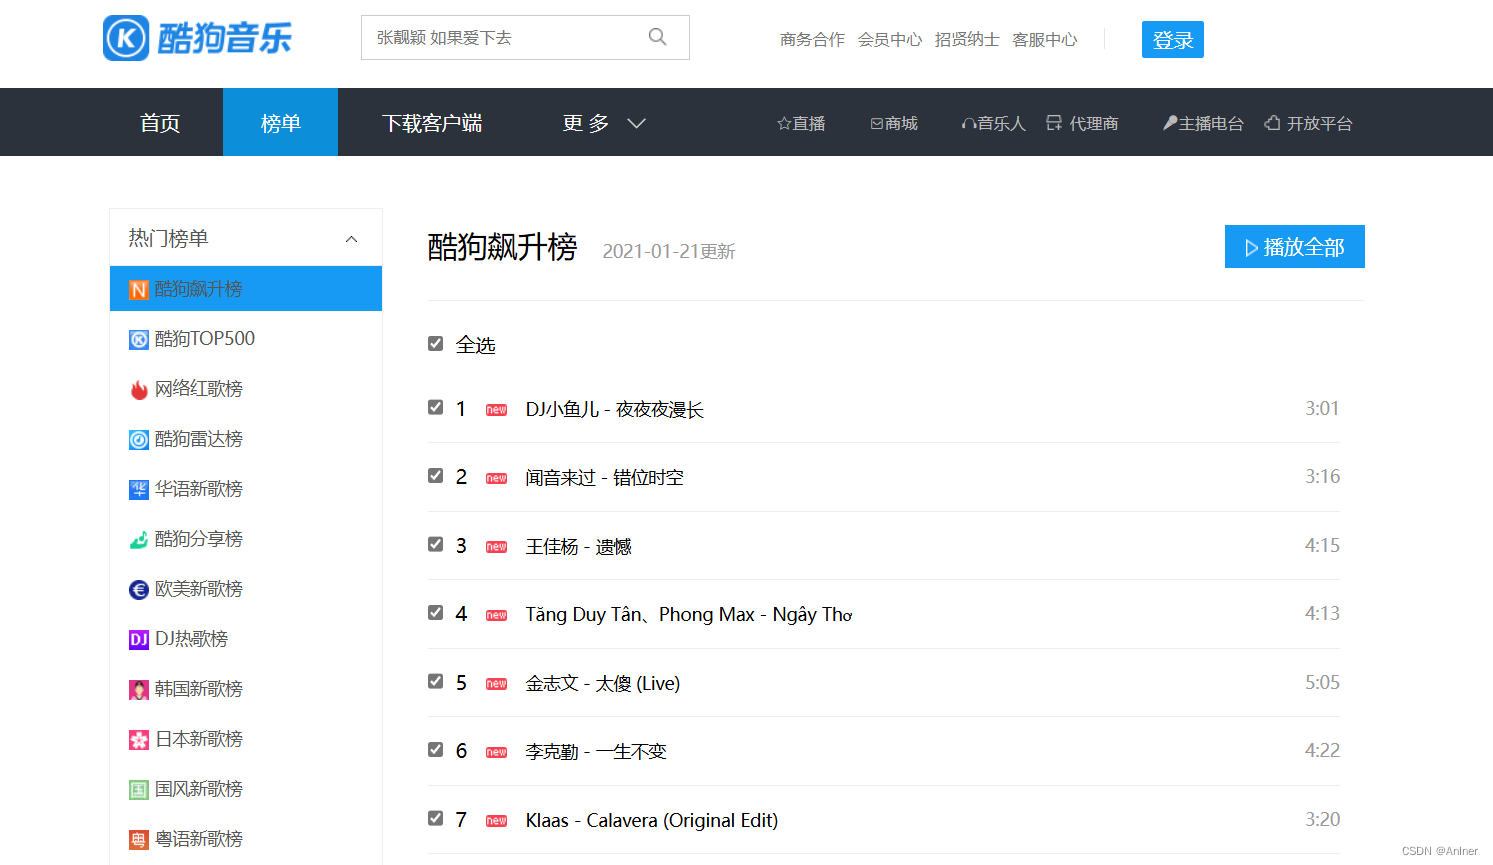Click the 欧美新歌榜 round icon

click(139, 590)
